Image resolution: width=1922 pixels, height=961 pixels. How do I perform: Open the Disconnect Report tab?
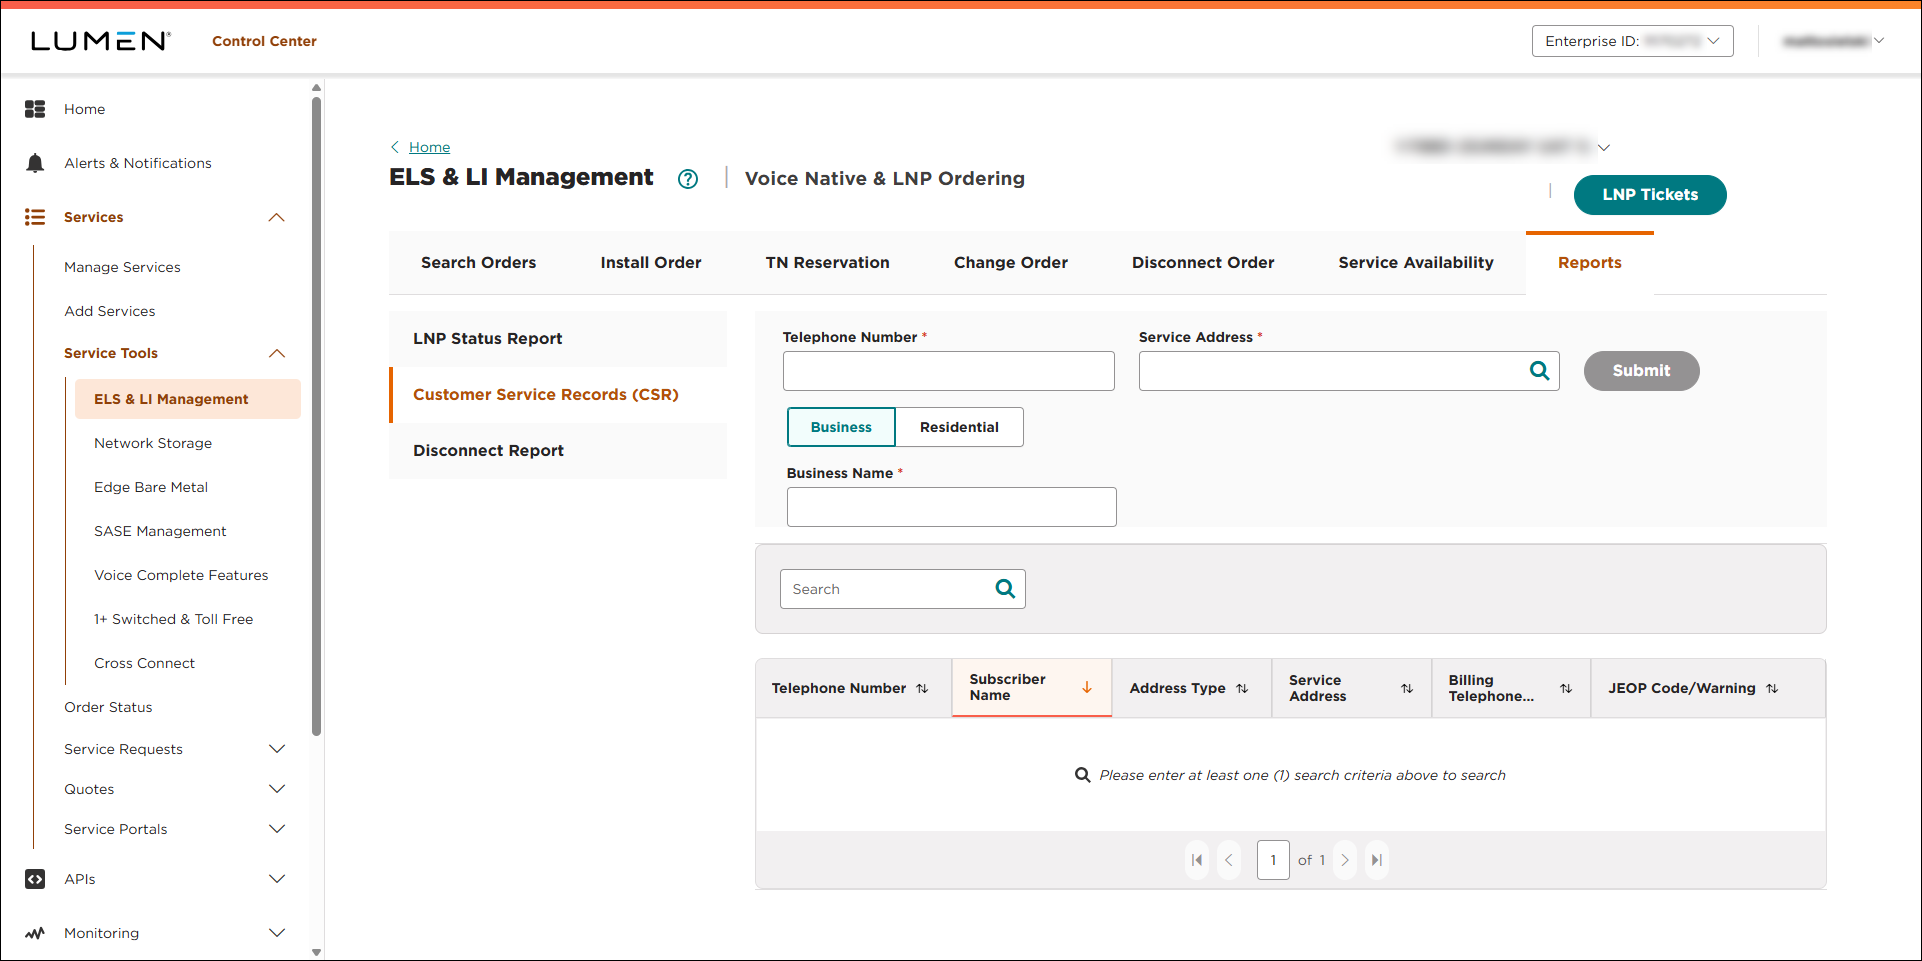[488, 450]
